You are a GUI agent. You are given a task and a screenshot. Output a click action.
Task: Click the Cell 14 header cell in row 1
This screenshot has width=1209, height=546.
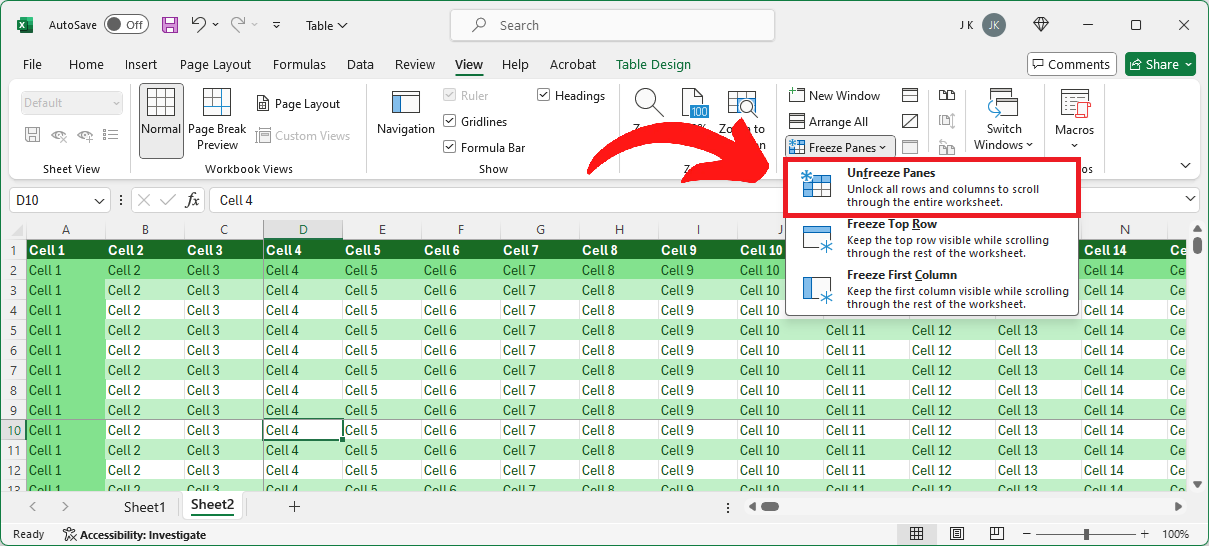pos(1124,250)
